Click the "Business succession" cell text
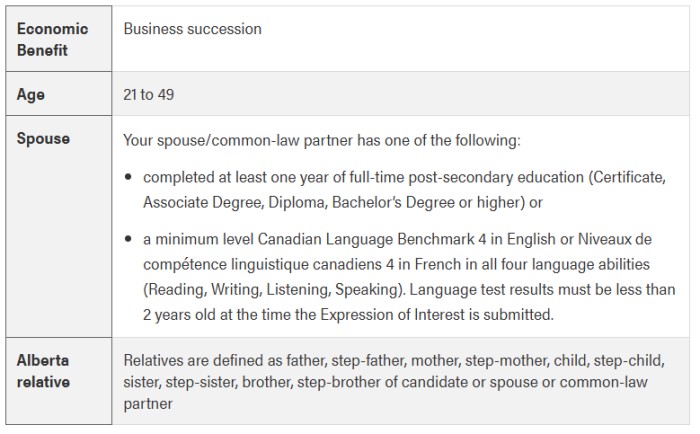The image size is (700, 434). 192,29
